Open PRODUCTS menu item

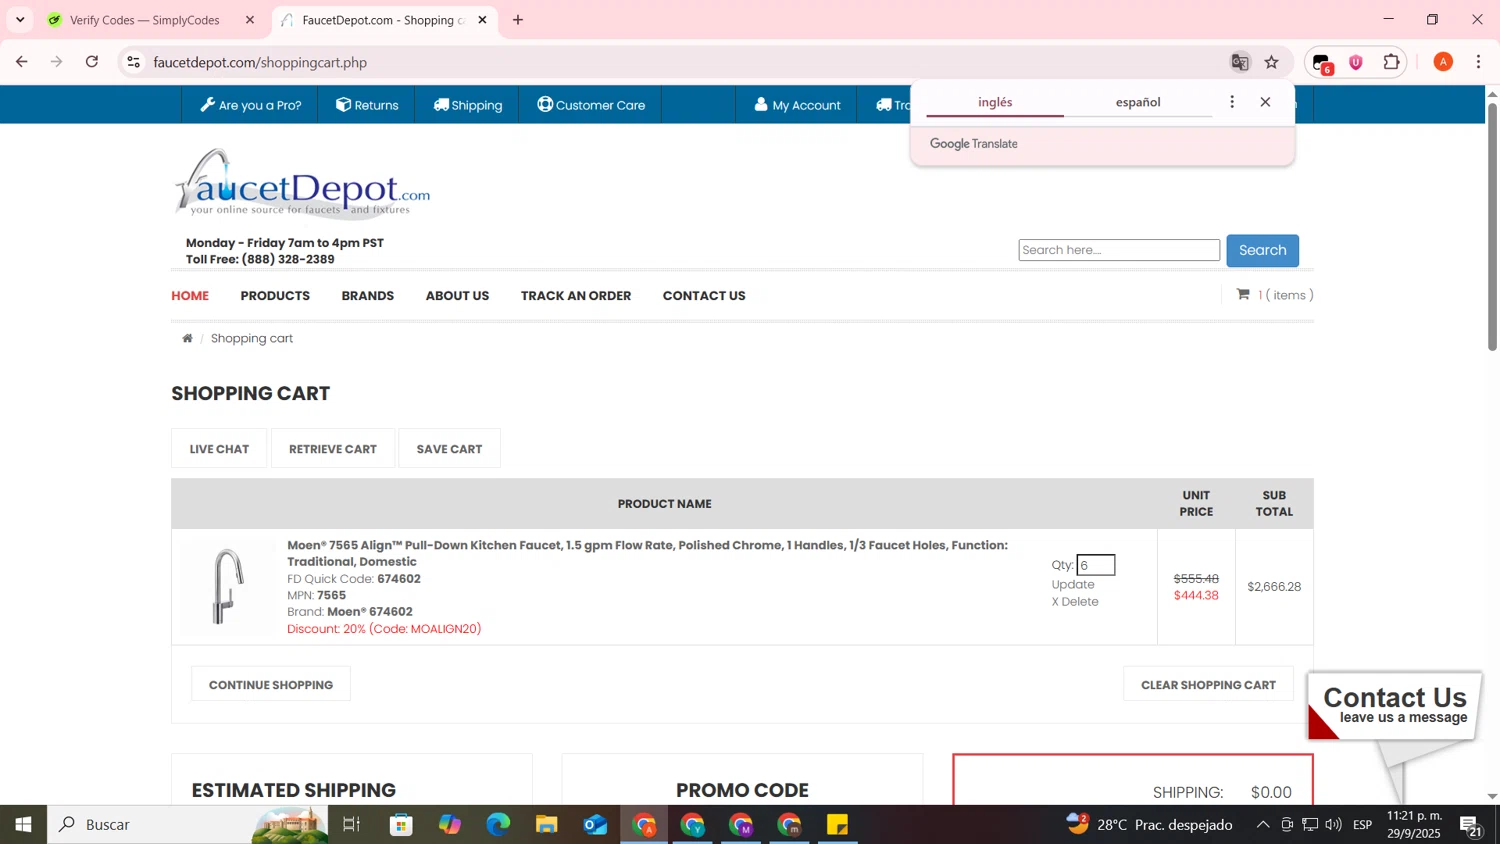[x=275, y=296]
